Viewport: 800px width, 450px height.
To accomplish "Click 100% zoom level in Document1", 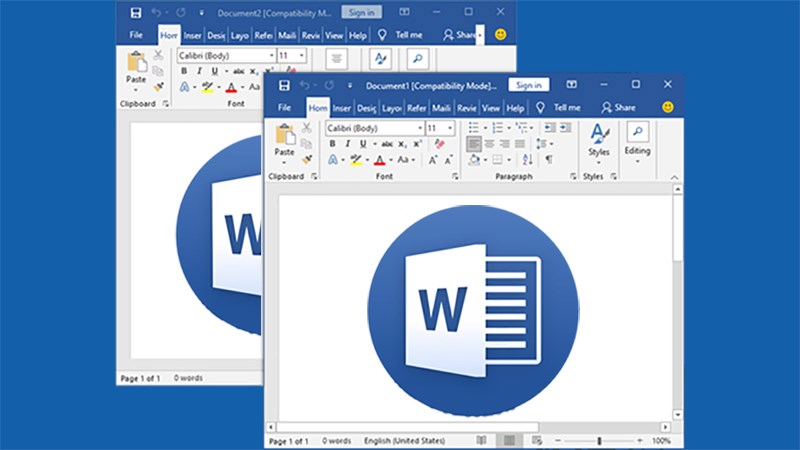I will coord(661,440).
